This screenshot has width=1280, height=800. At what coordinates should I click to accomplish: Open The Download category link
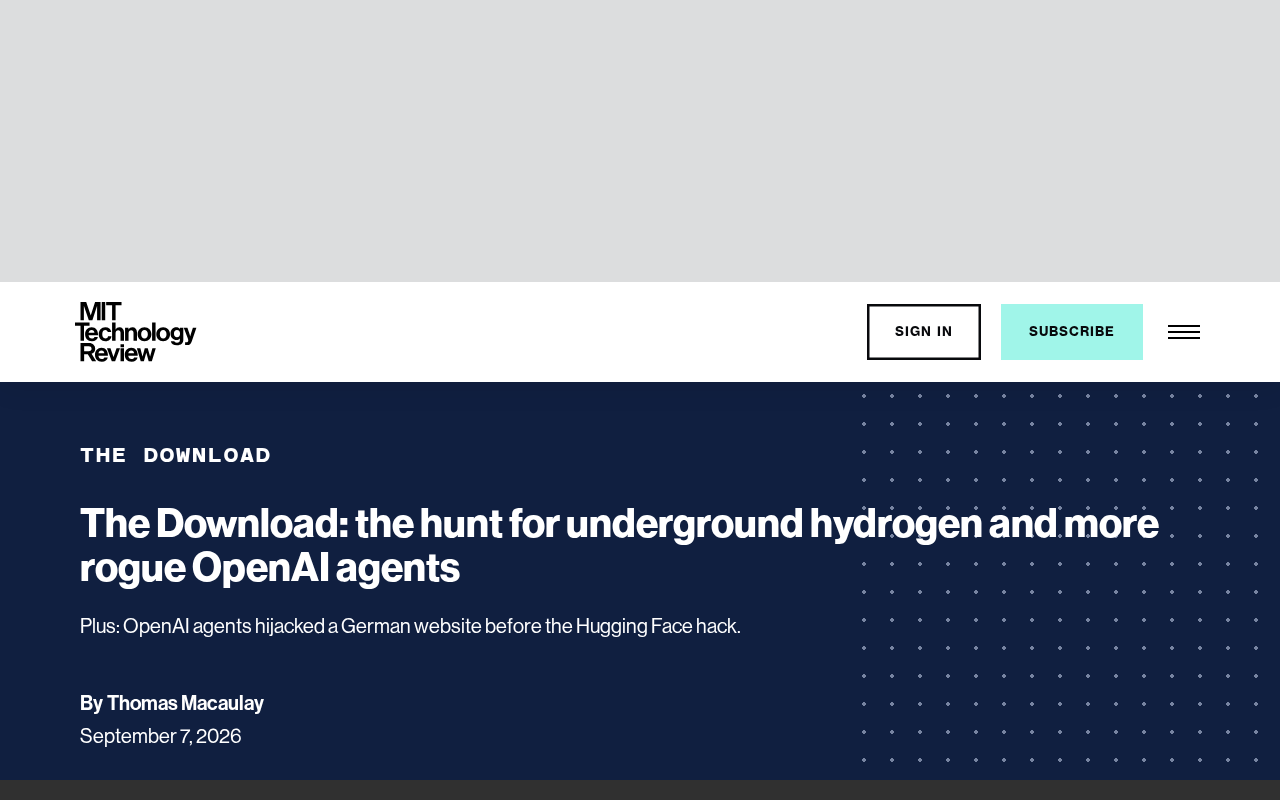[176, 456]
